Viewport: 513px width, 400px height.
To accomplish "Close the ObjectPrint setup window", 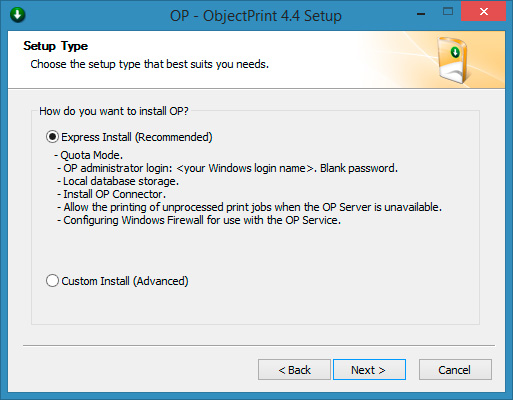I will [x=483, y=12].
